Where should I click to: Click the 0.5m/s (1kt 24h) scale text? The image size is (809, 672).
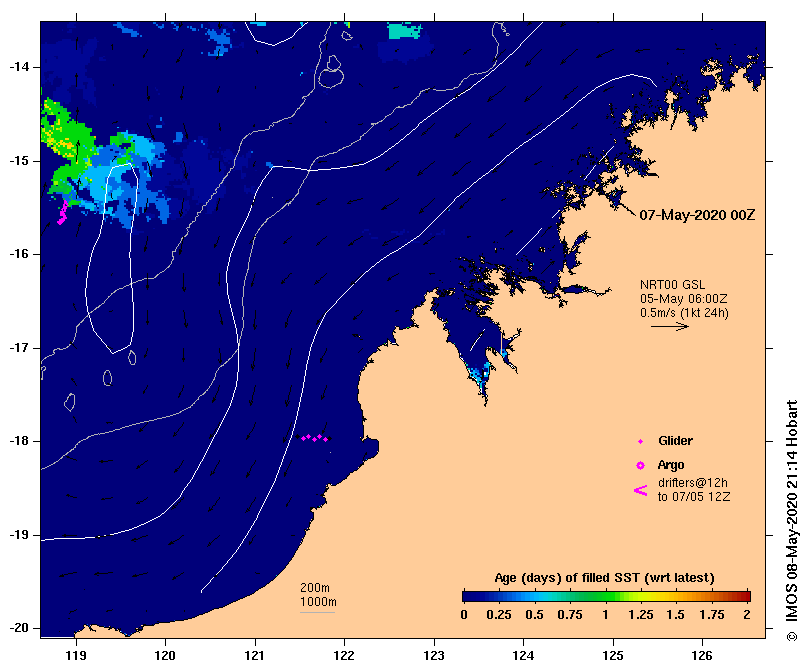(684, 313)
